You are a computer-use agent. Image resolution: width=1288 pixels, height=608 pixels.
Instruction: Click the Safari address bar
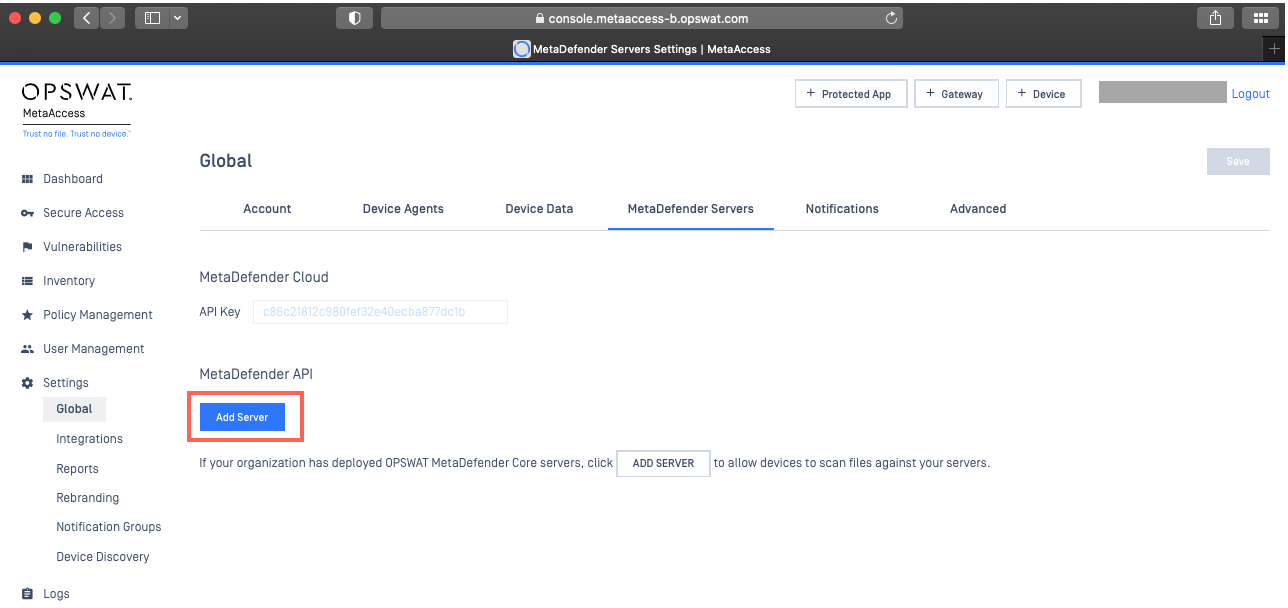[642, 18]
